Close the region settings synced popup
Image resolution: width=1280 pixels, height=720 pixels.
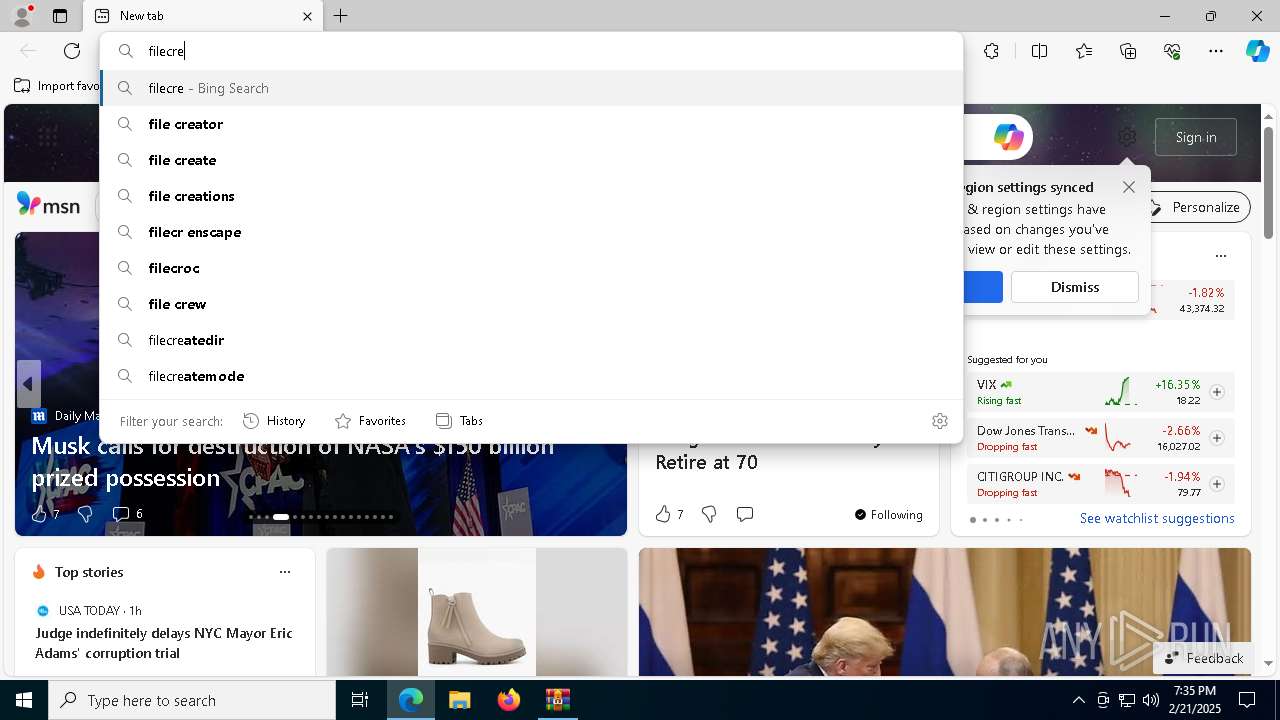click(x=1129, y=187)
